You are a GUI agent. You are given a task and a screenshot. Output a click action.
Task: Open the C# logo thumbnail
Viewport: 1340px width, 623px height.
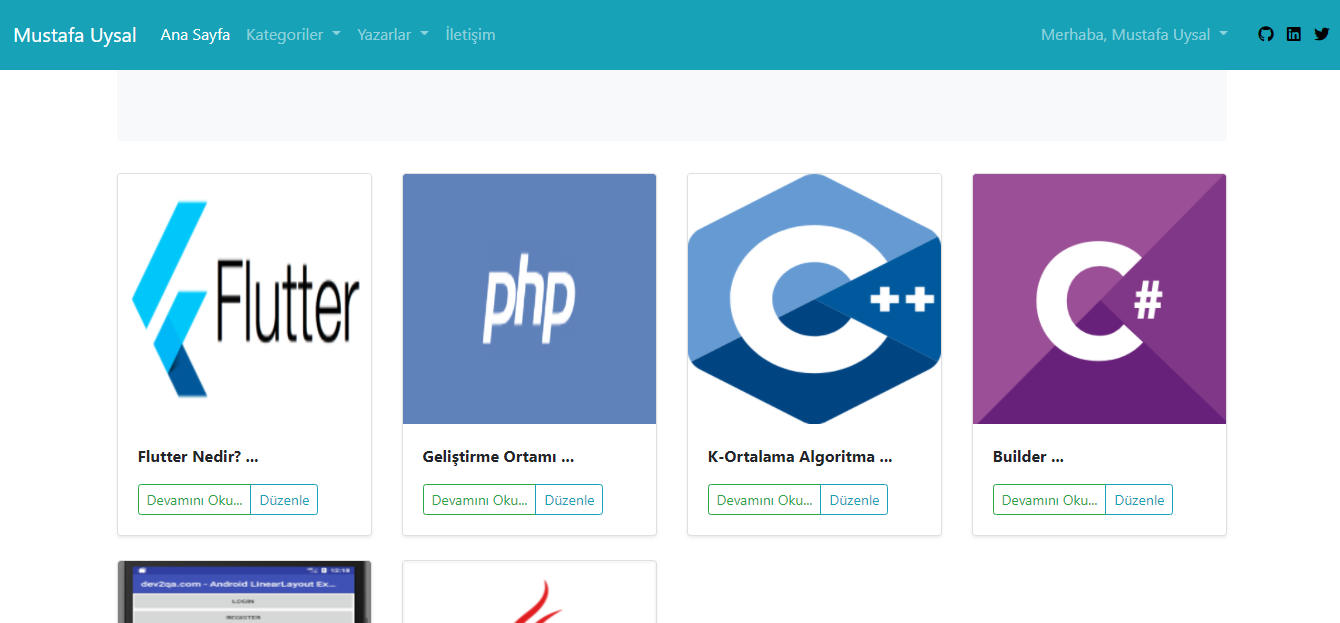[1100, 299]
